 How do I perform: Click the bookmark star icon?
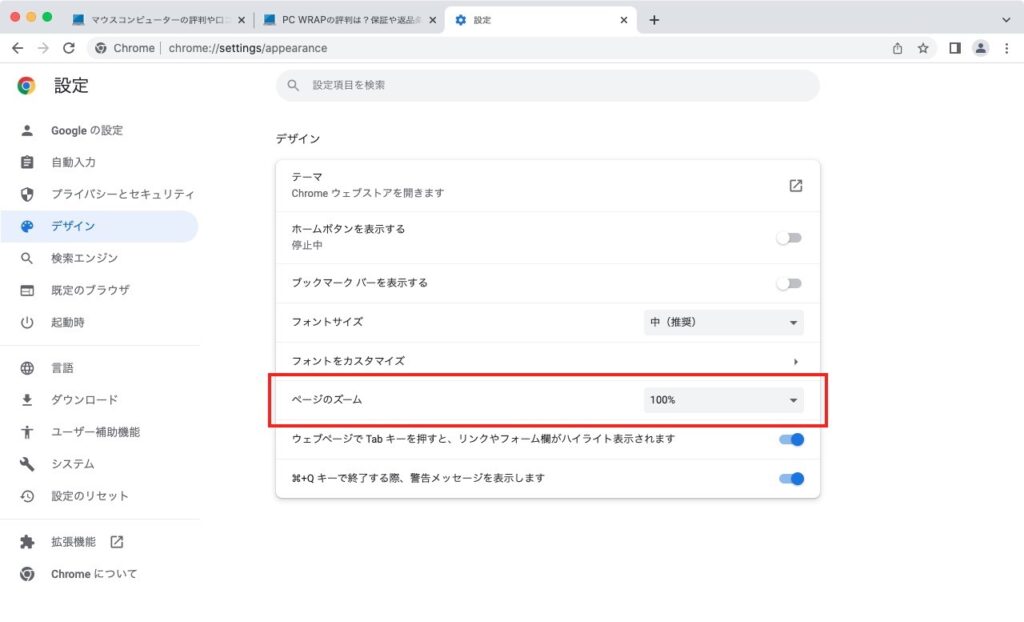click(923, 48)
